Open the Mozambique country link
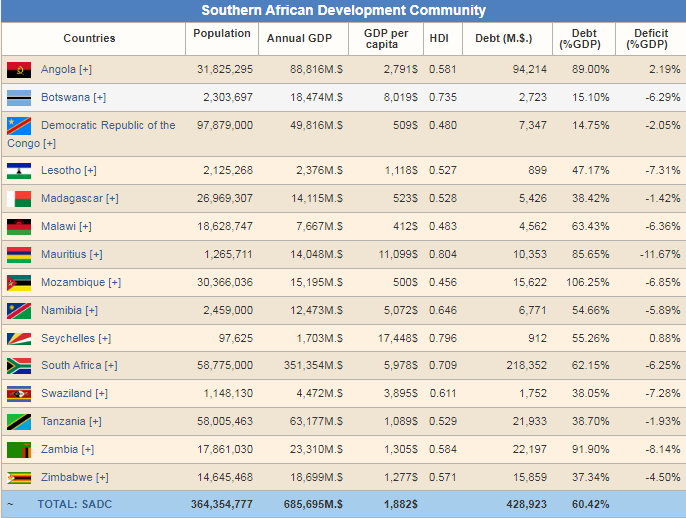 73,283
